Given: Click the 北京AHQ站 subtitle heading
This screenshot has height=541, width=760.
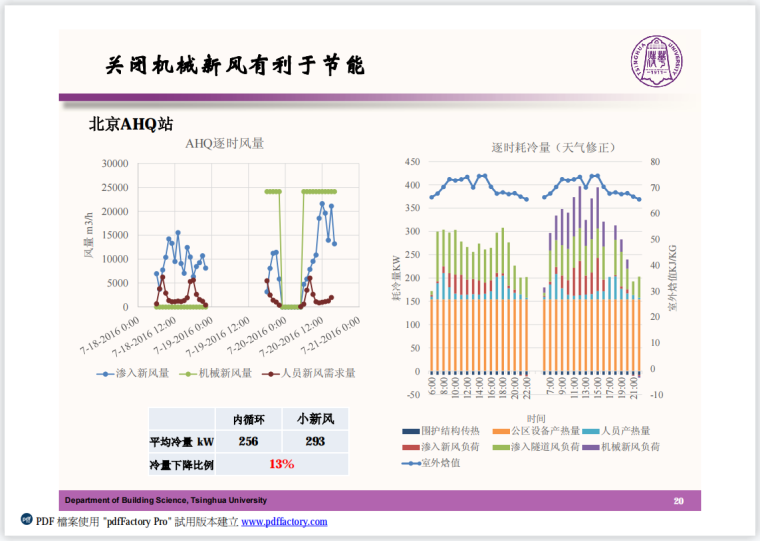Looking at the screenshot, I should (131, 124).
